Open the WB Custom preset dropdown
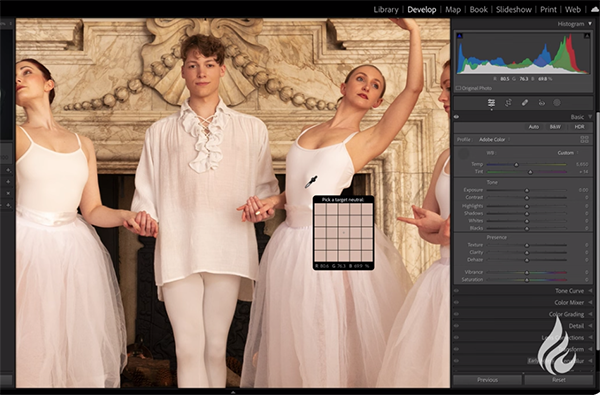The width and height of the screenshot is (600, 395). (568, 153)
